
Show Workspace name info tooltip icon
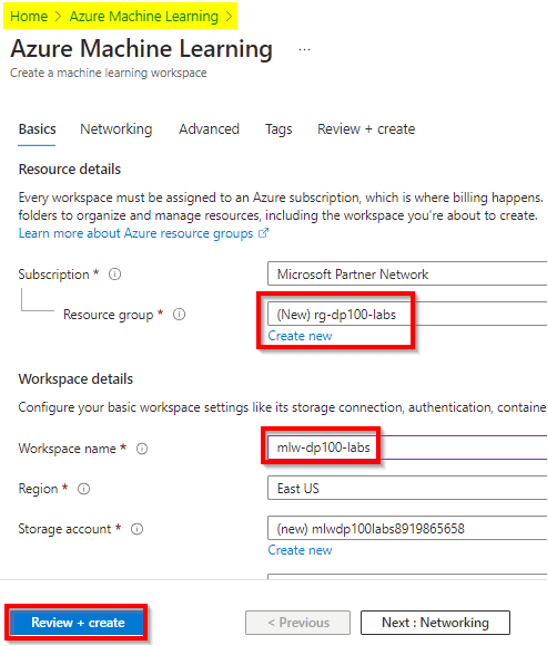click(142, 448)
